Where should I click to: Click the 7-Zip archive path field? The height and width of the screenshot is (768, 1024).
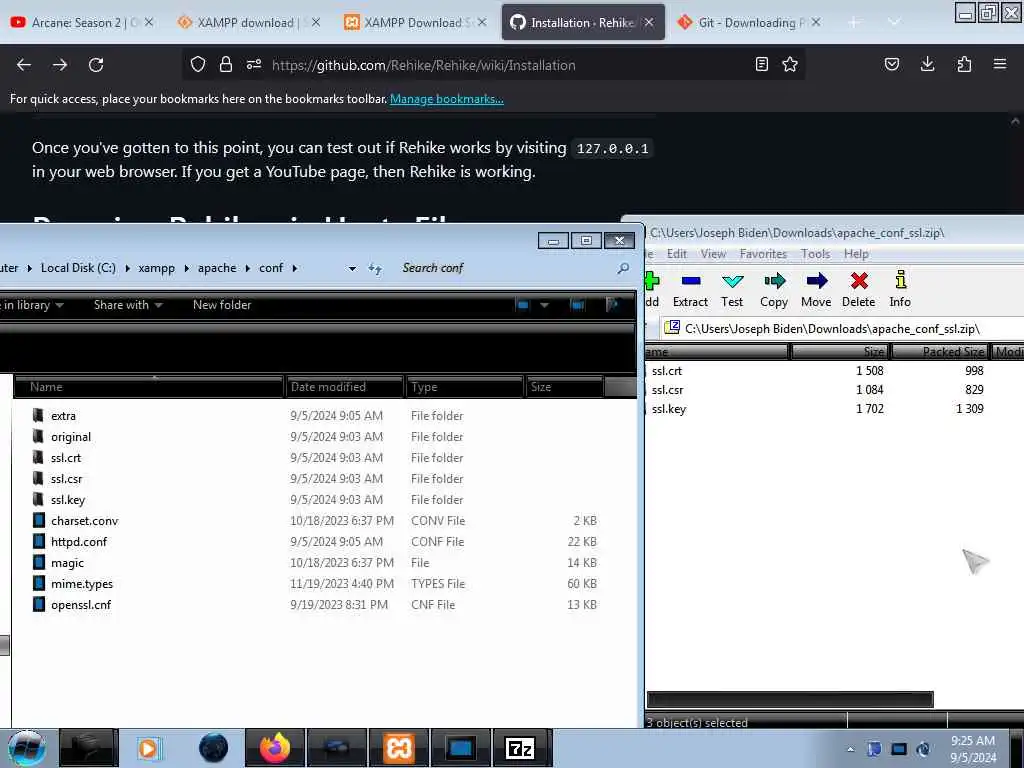(842, 328)
